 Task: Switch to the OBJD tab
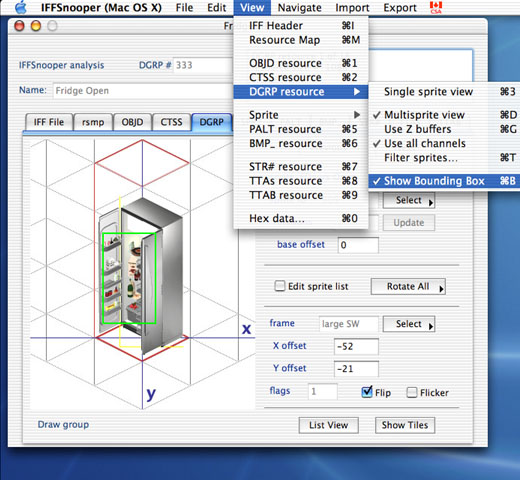(132, 122)
